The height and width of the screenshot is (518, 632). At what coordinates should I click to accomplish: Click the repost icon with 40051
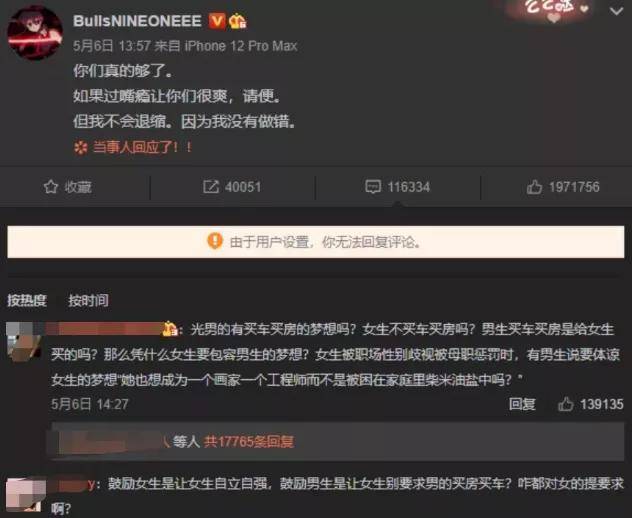click(x=211, y=187)
